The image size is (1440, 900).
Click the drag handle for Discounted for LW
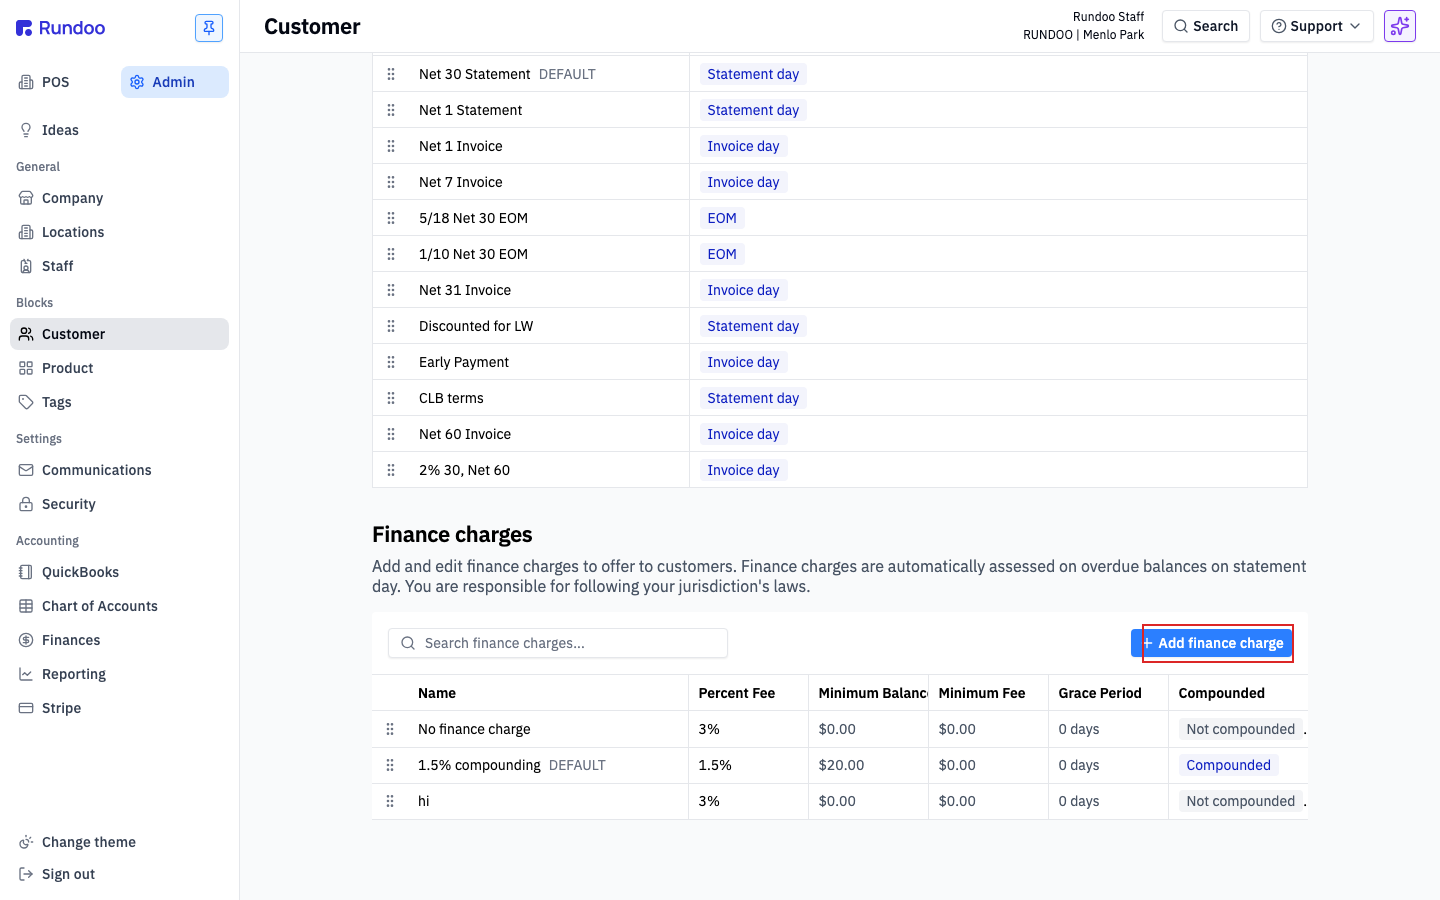(391, 326)
